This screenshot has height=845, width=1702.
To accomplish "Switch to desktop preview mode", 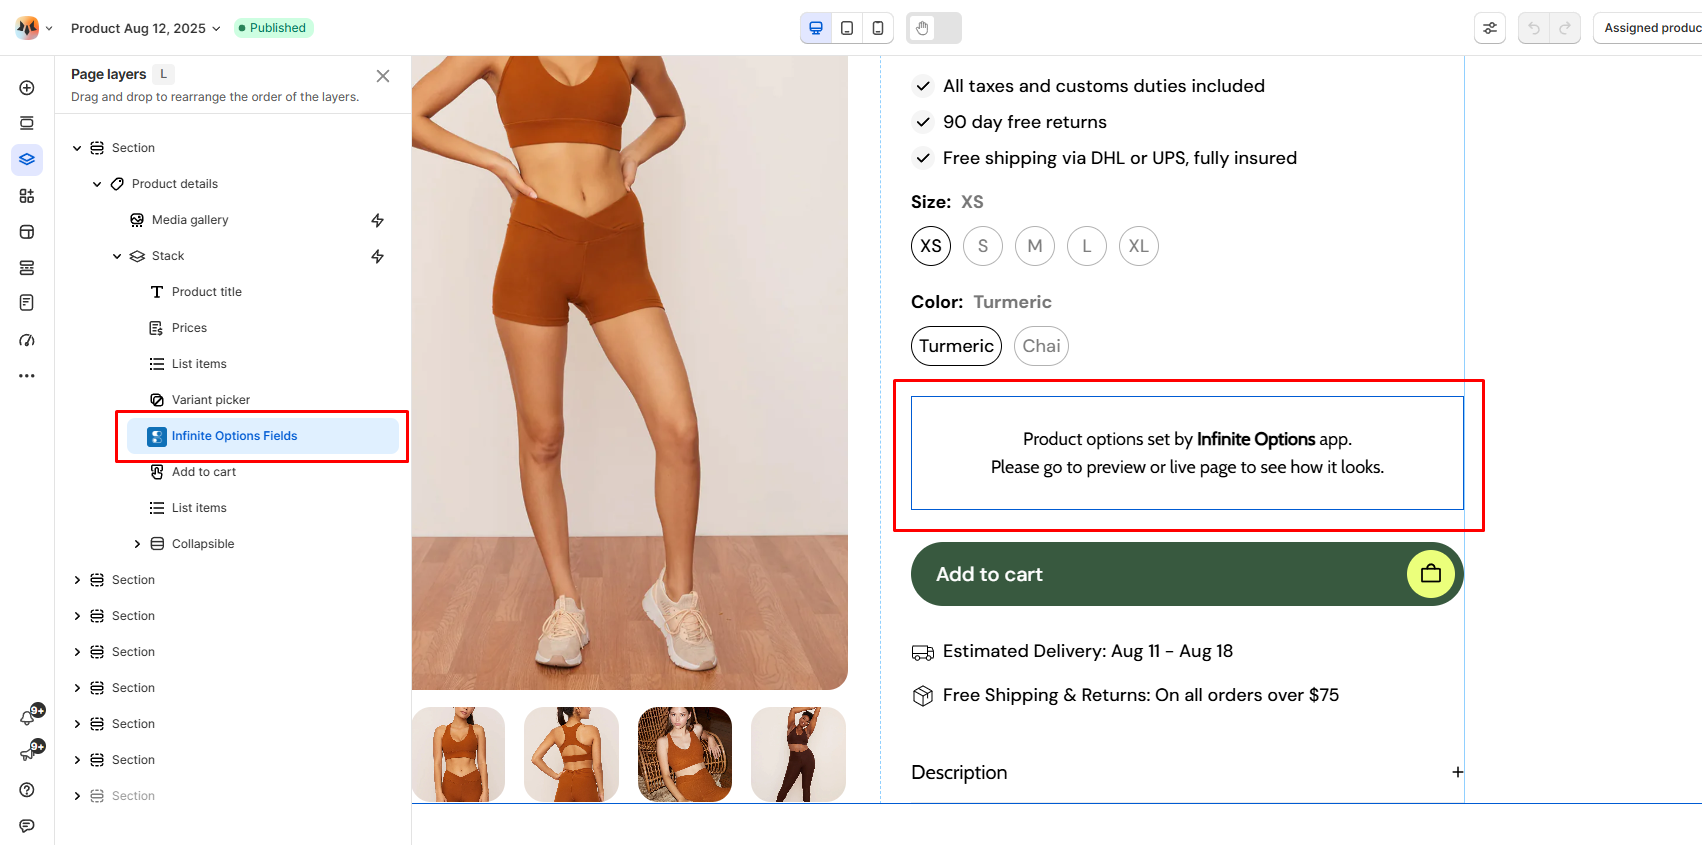I will coord(816,28).
